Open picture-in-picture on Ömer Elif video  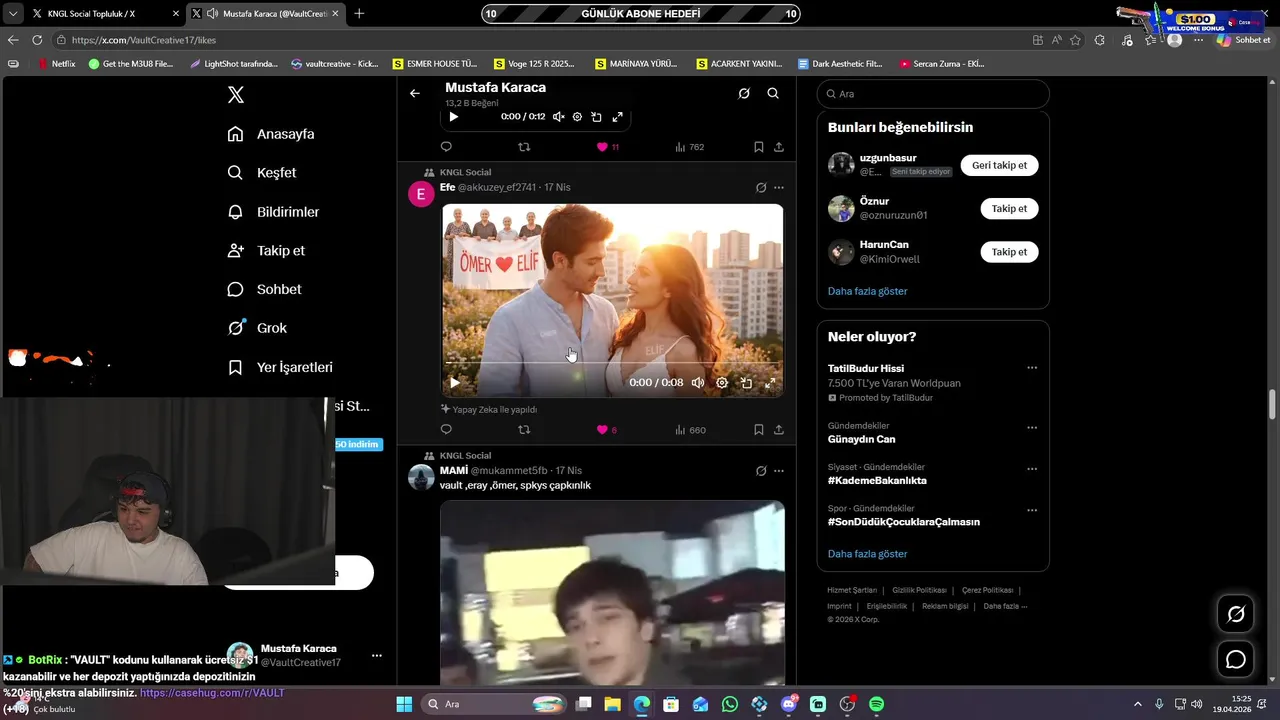(x=746, y=383)
